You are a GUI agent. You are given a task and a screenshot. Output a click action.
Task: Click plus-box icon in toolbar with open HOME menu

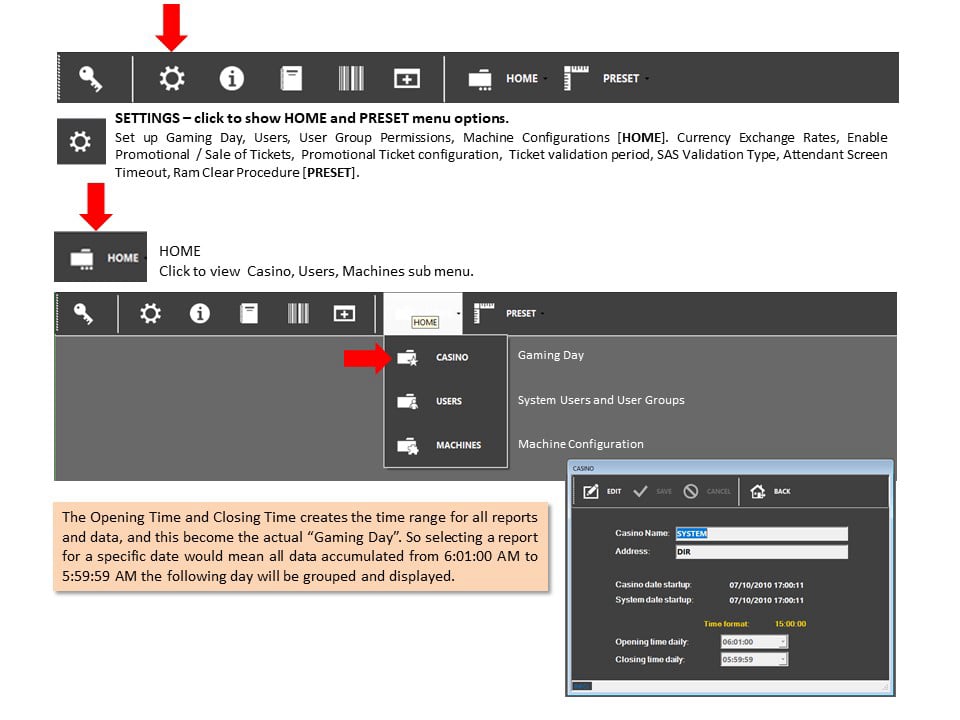point(344,313)
